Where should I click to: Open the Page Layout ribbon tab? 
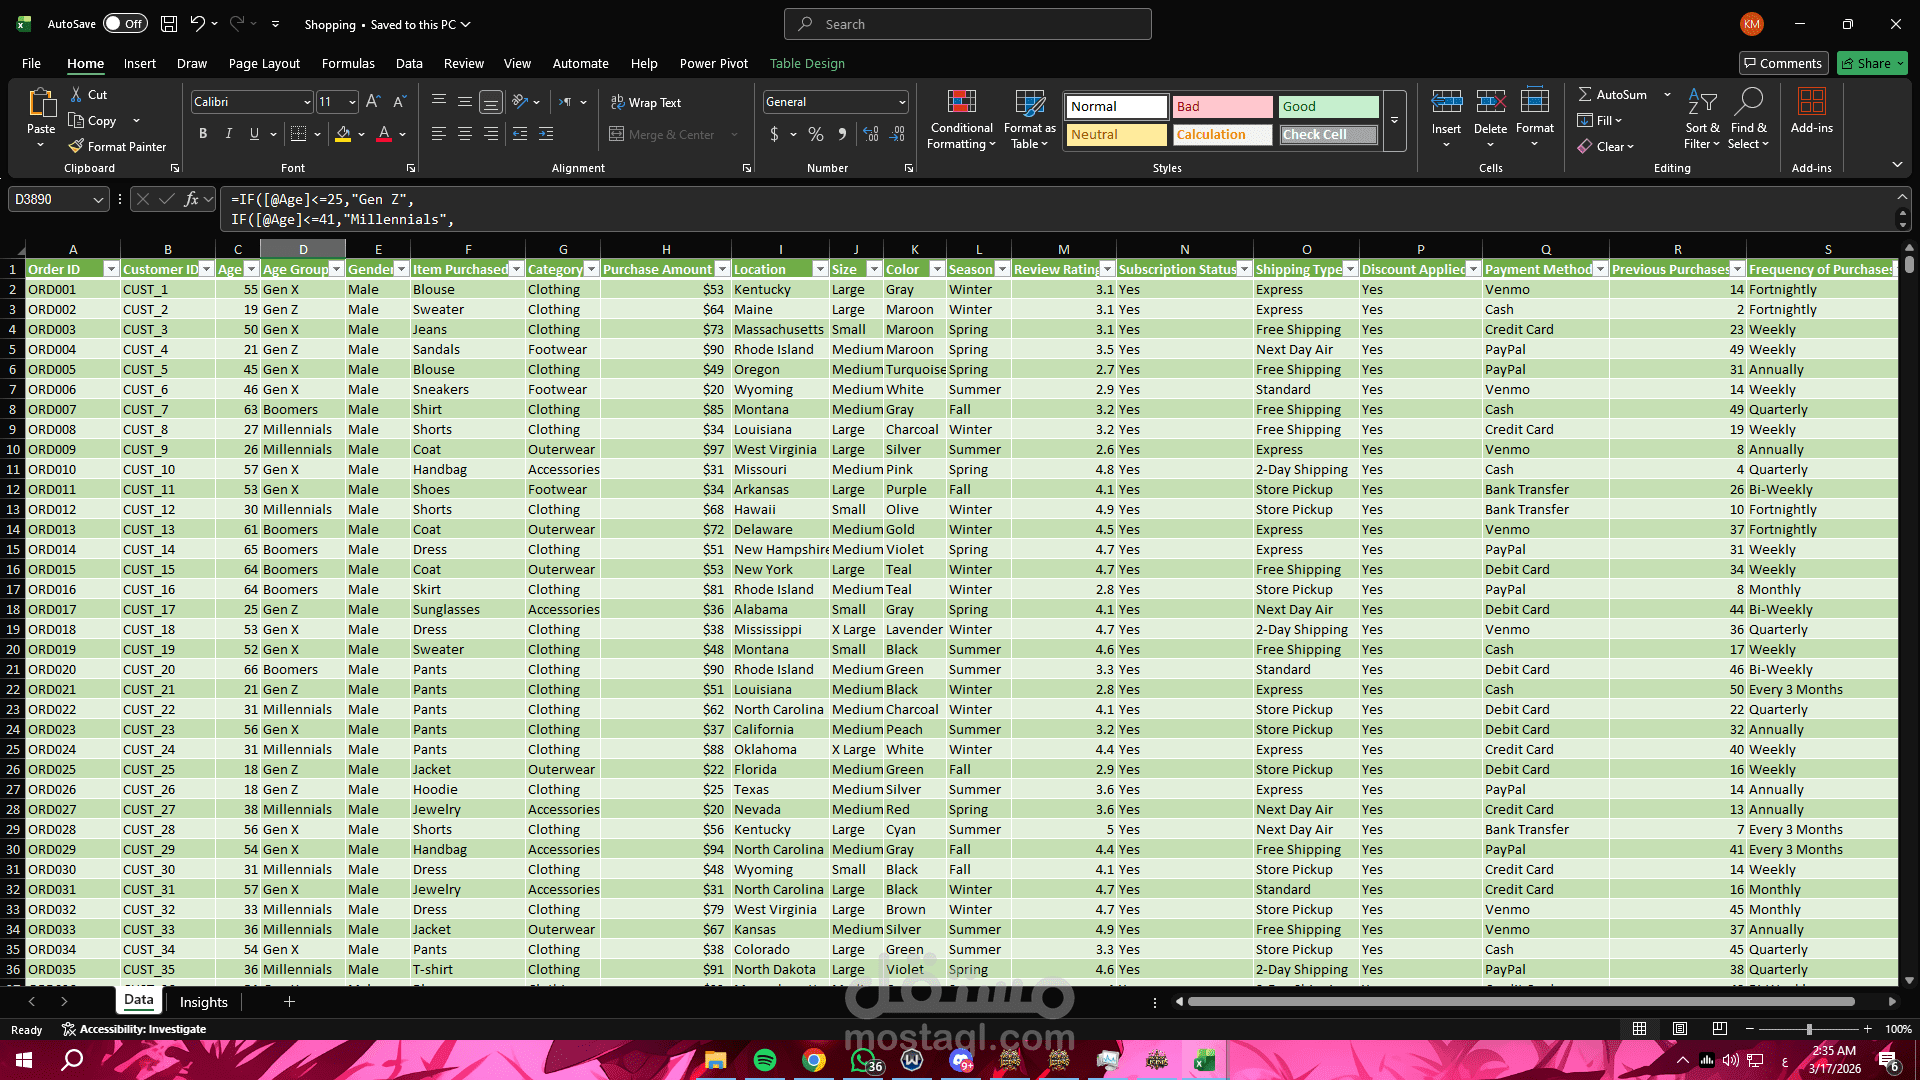click(x=264, y=63)
